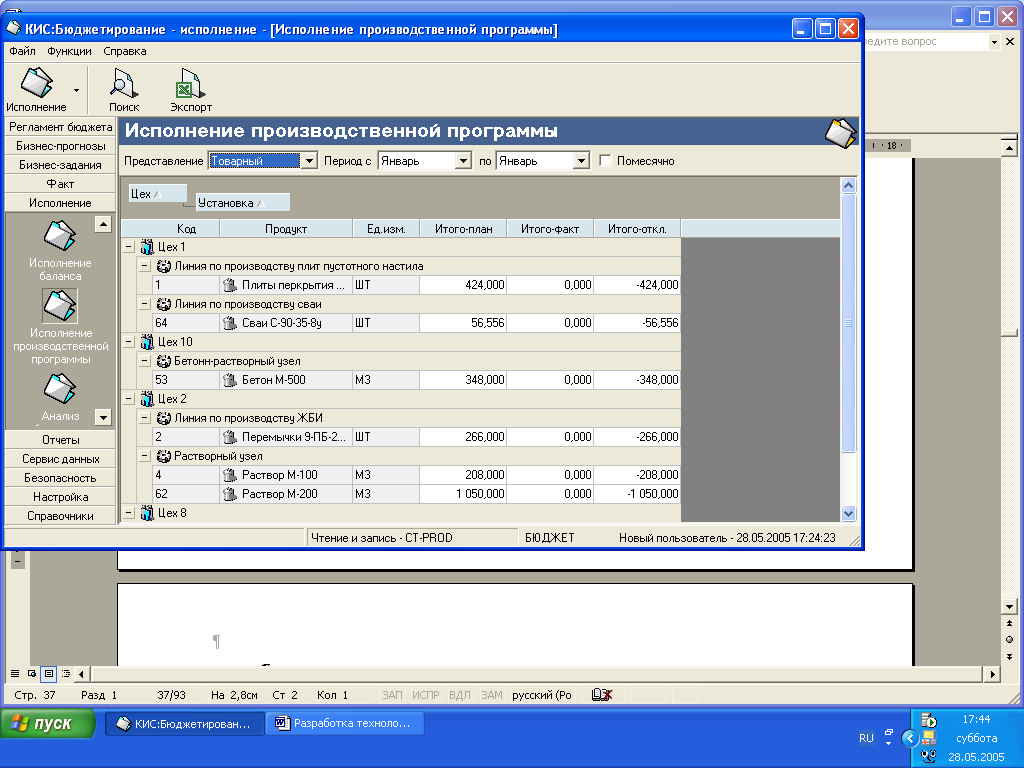This screenshot has width=1024, height=768.
Task: Collapse the Цех 10 tree node
Action: click(129, 342)
